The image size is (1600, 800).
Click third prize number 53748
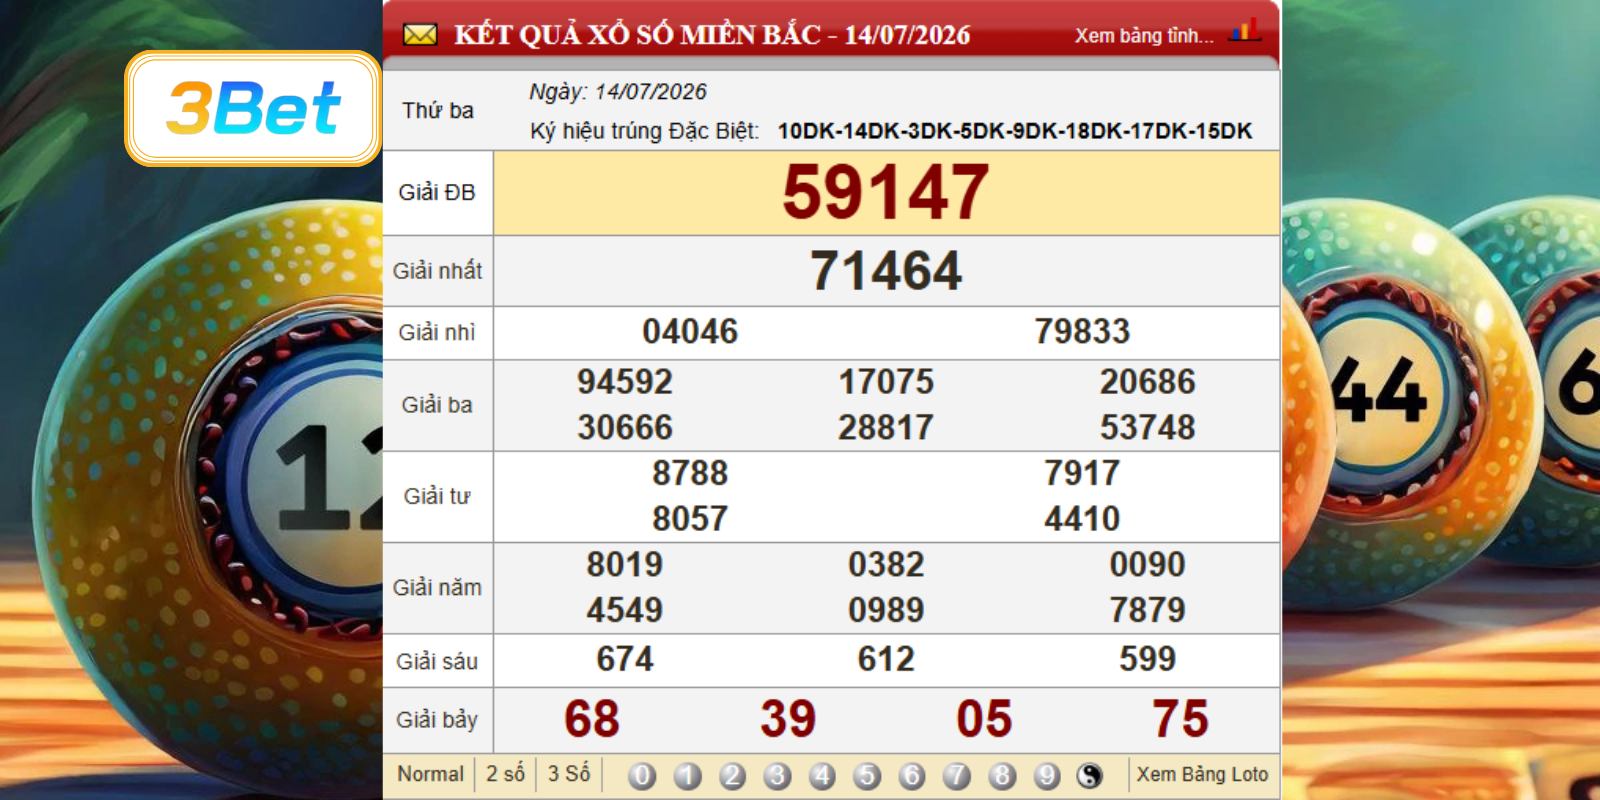coord(1147,428)
